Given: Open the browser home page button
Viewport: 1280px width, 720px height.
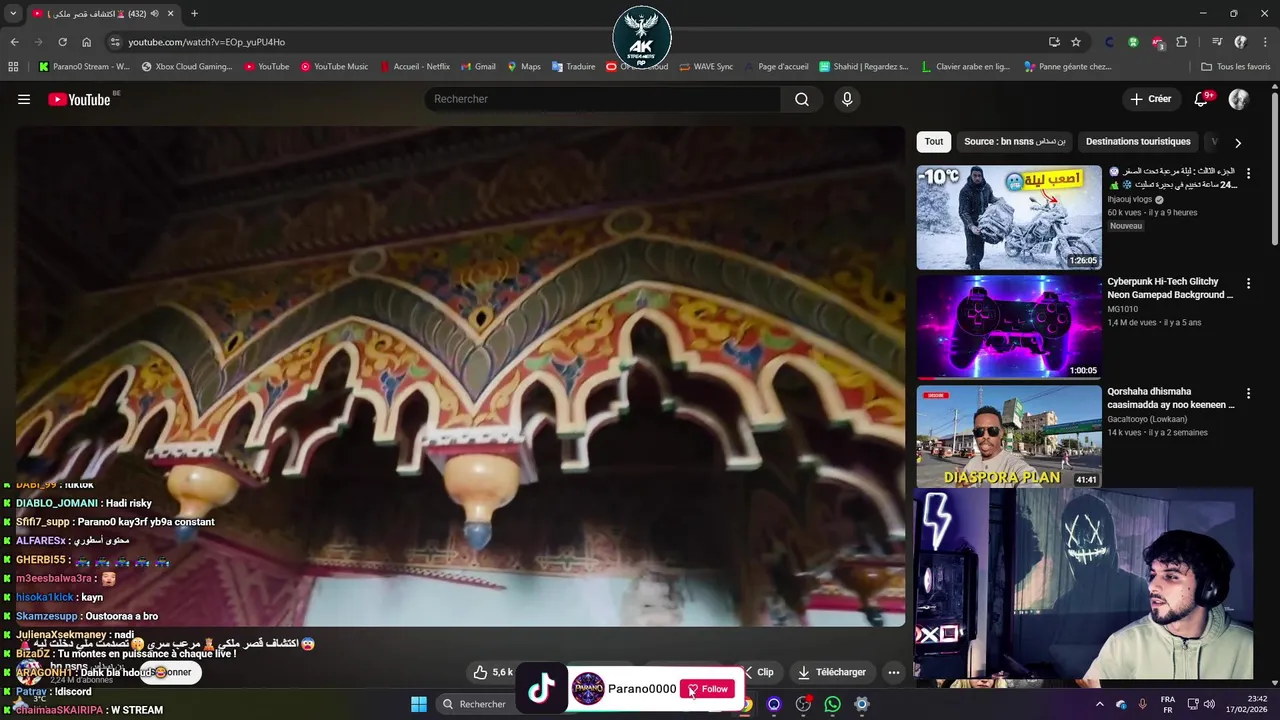Looking at the screenshot, I should click(87, 42).
